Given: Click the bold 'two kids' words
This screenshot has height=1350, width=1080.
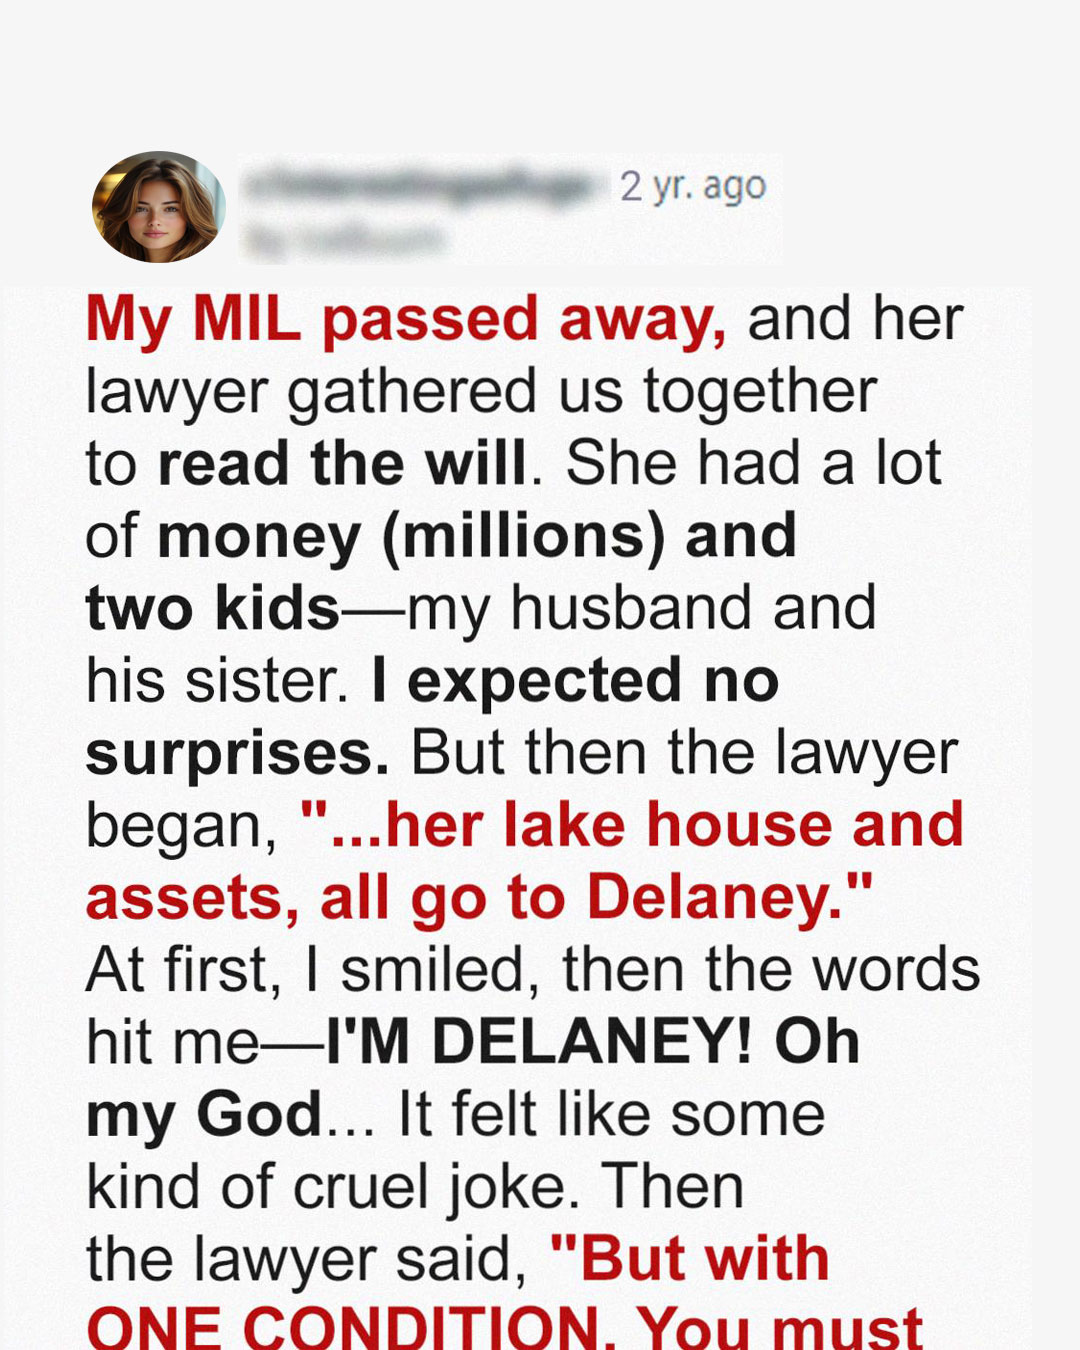Looking at the screenshot, I should tap(213, 608).
